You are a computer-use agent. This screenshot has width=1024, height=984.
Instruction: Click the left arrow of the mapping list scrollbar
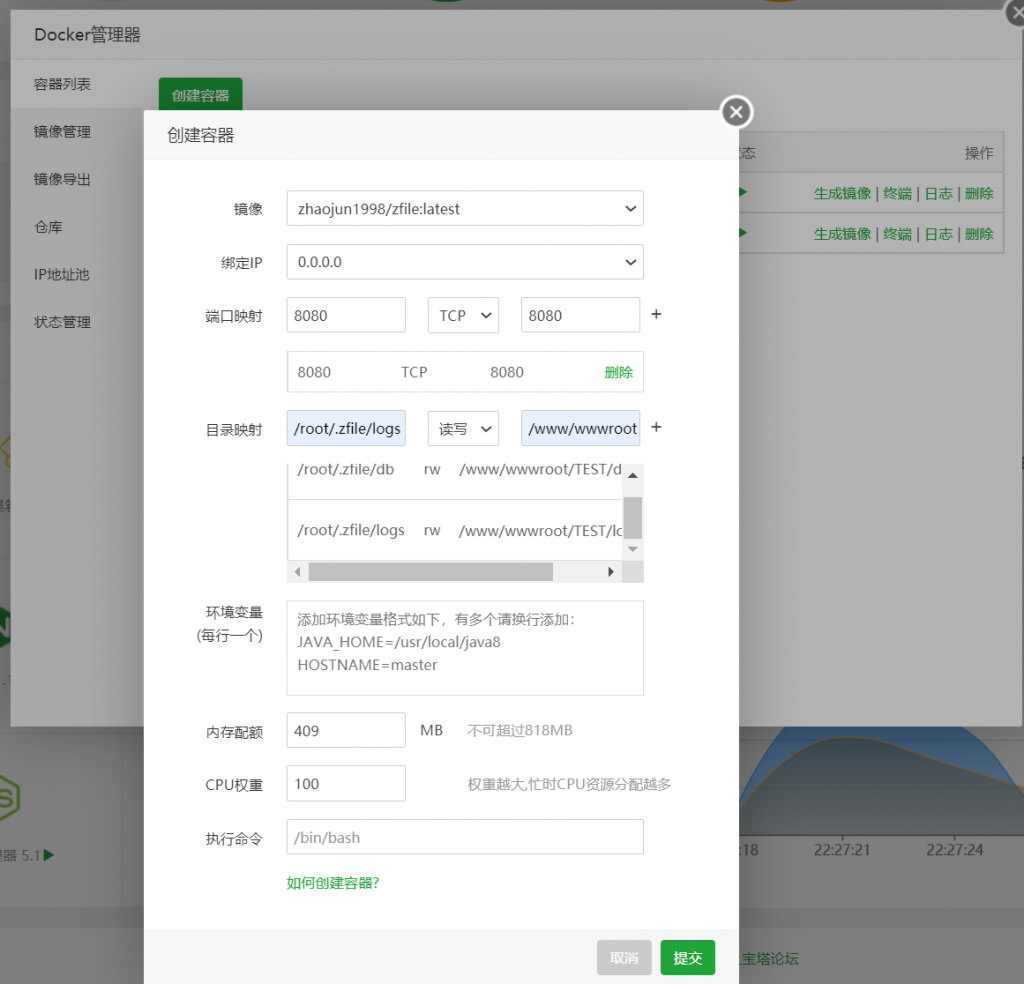click(x=296, y=571)
